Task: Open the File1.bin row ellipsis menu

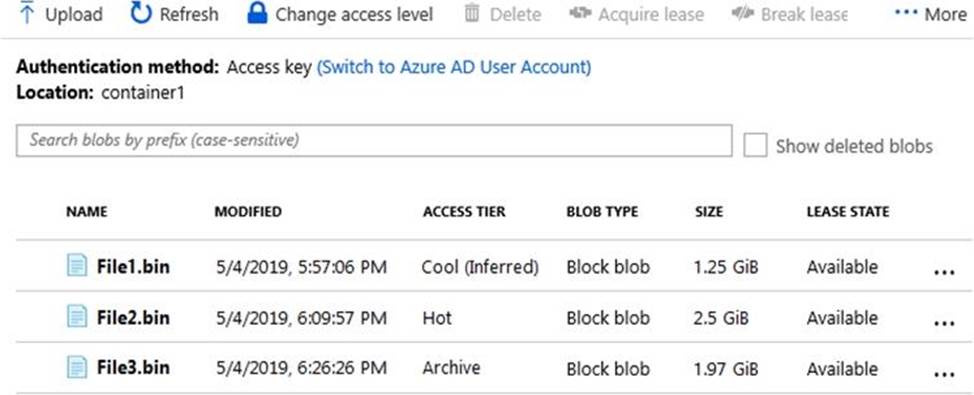Action: pos(944,272)
